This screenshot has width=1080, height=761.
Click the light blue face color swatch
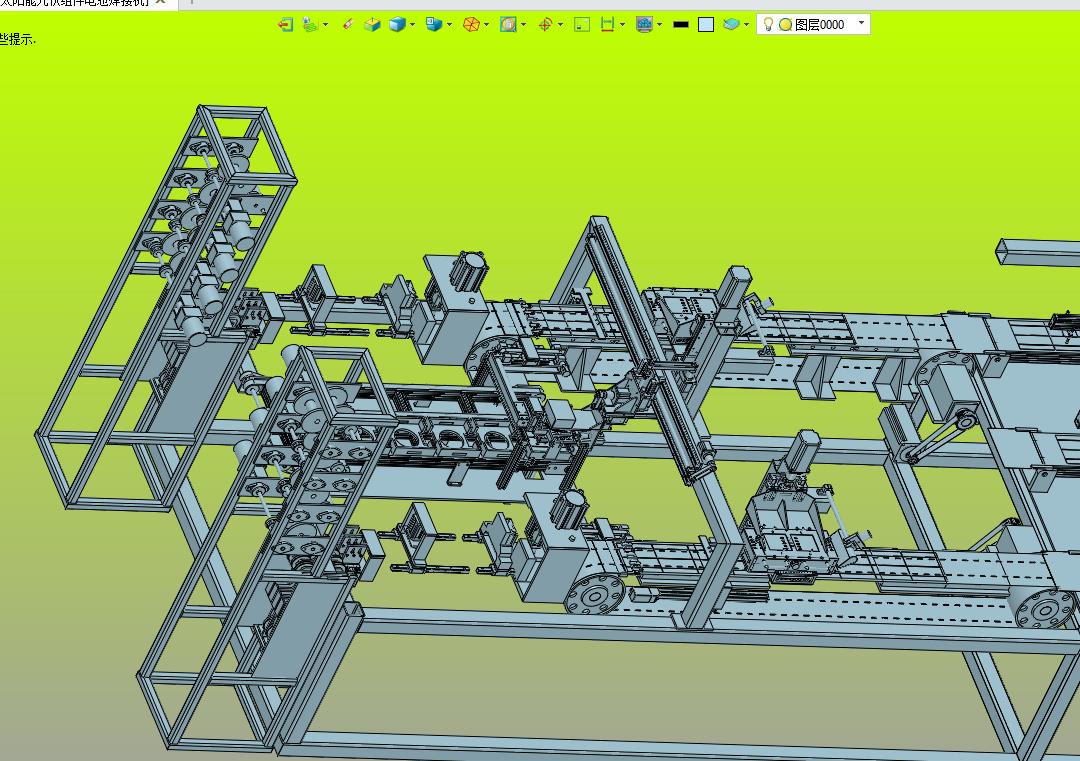[x=706, y=25]
